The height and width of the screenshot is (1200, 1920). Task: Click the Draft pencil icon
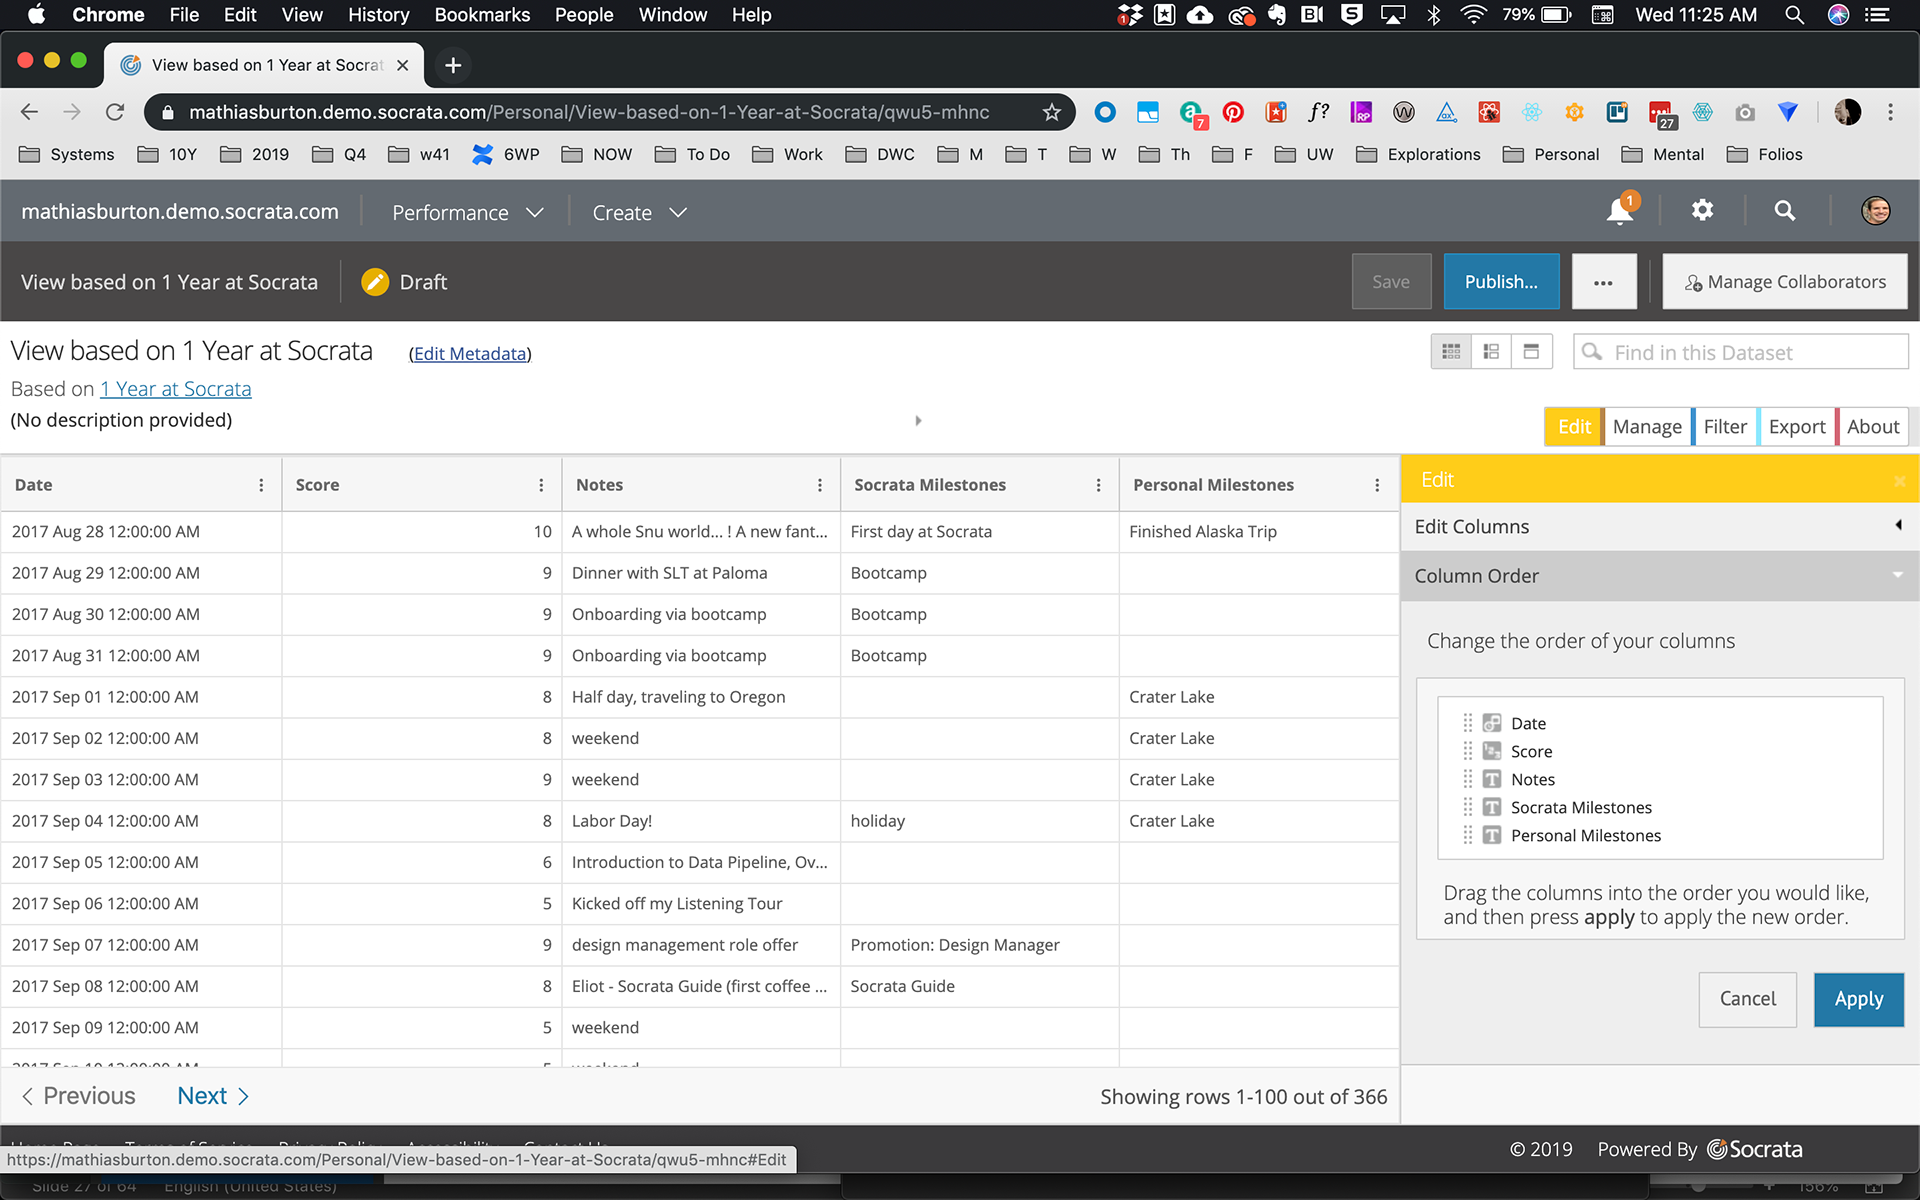click(x=375, y=282)
